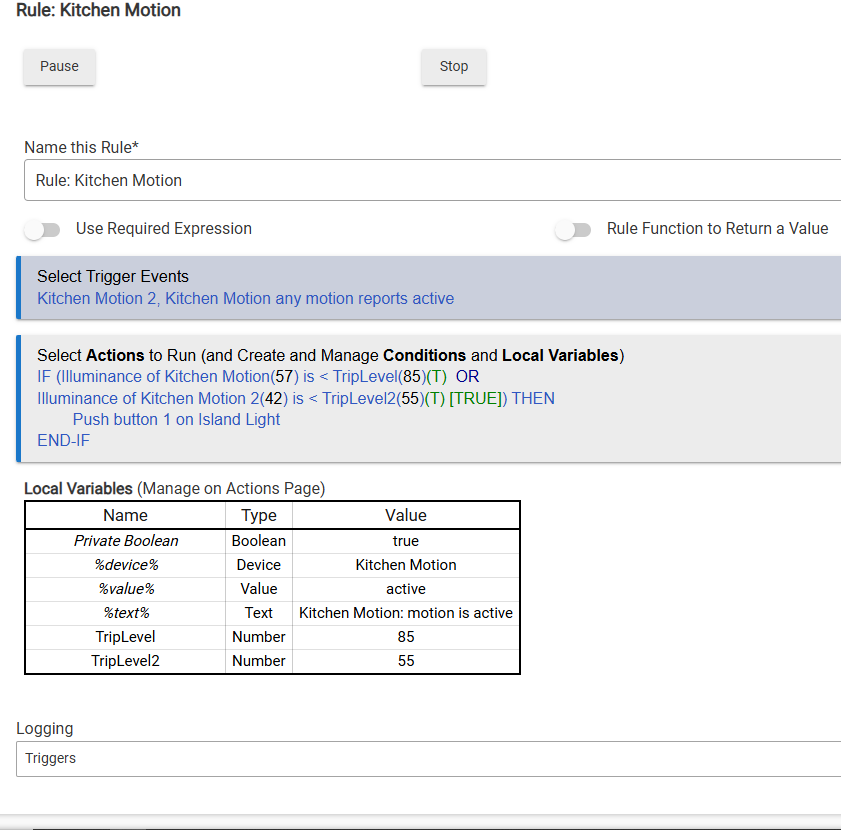Select the %device% value Kitchen Motion cell
The width and height of the screenshot is (841, 830).
[405, 565]
